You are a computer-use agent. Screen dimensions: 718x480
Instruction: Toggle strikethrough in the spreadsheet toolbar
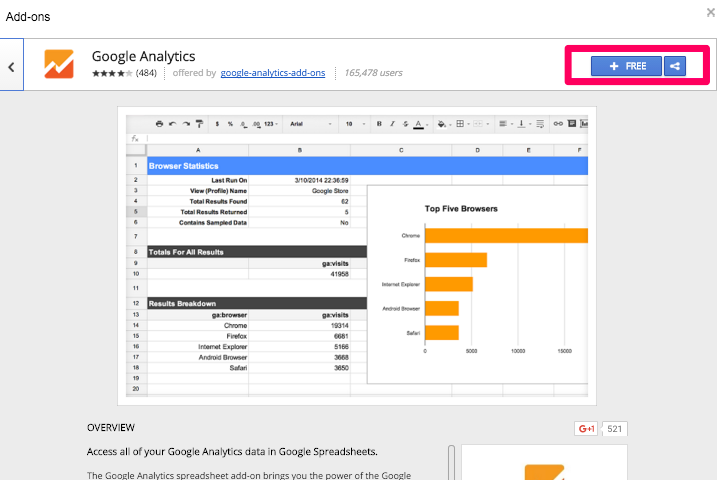tap(407, 124)
